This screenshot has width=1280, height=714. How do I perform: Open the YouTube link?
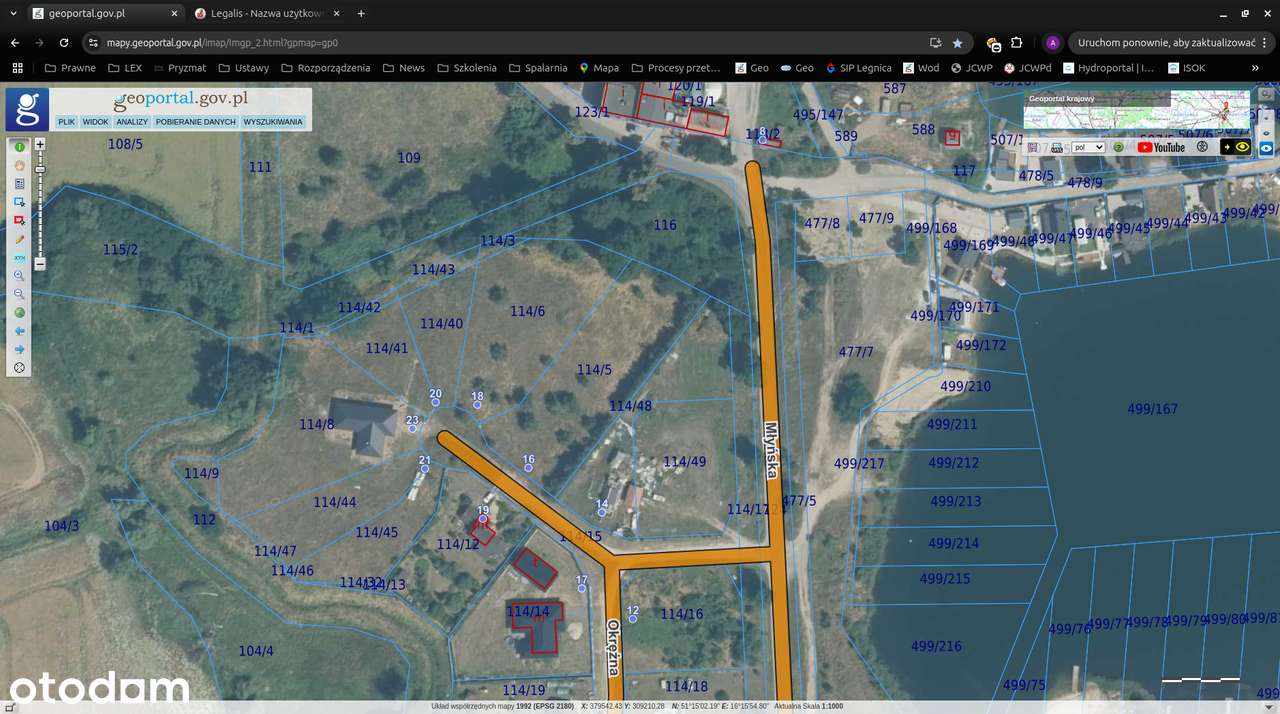tap(1161, 147)
